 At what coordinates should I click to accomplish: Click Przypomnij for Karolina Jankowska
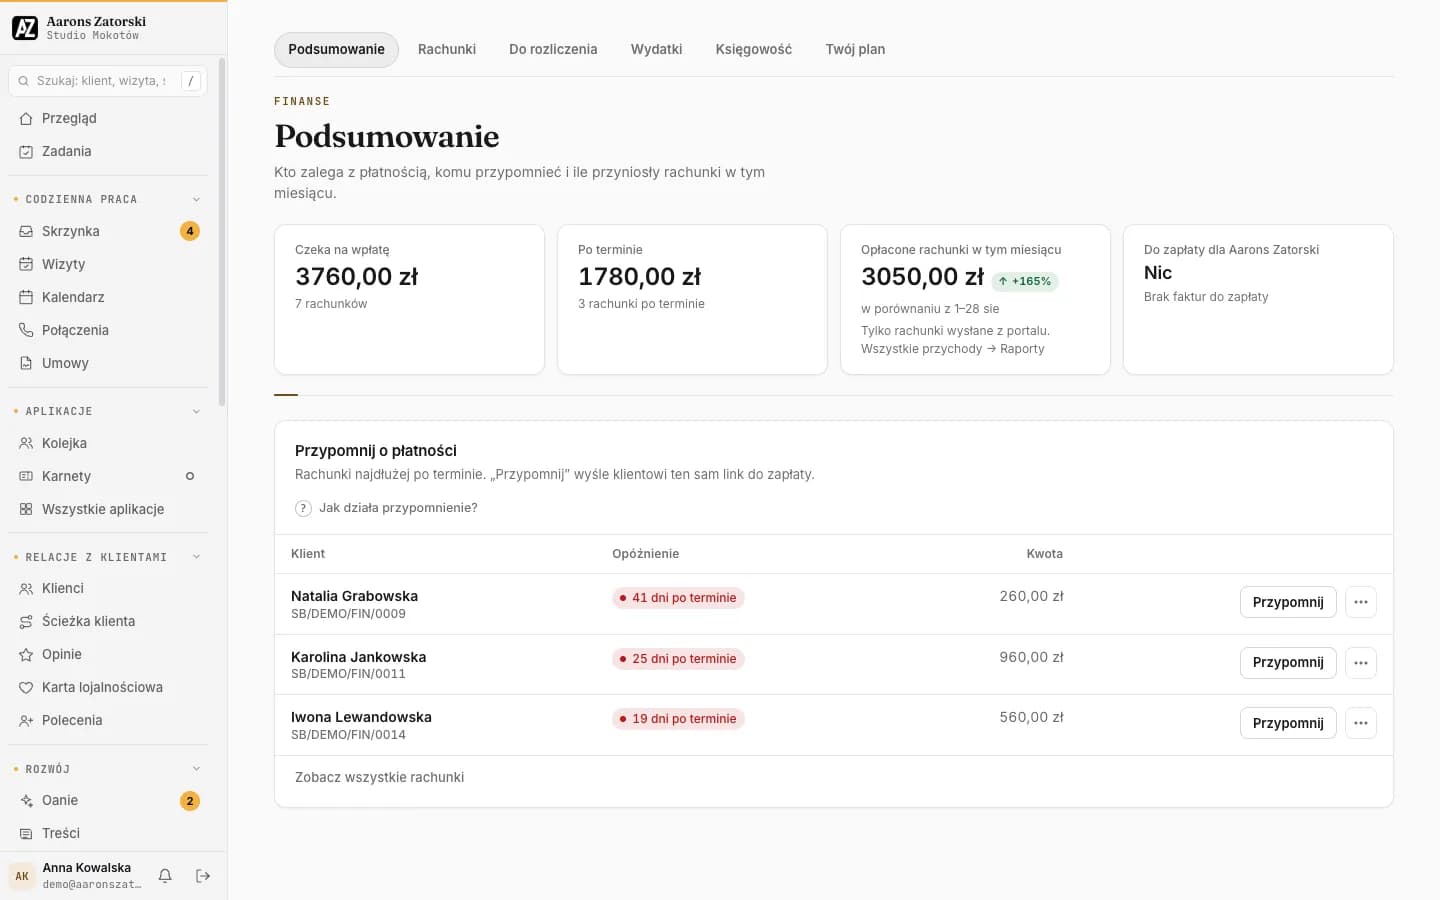(1288, 663)
